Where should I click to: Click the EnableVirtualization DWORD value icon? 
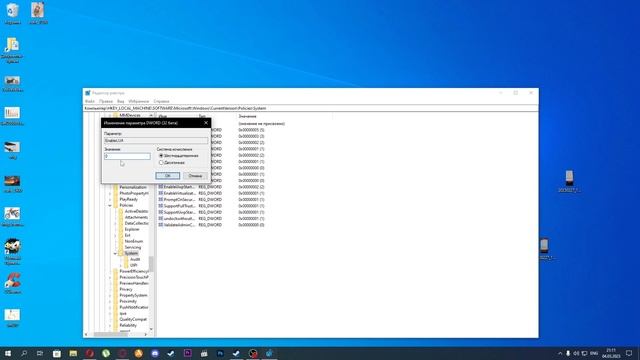(161, 193)
